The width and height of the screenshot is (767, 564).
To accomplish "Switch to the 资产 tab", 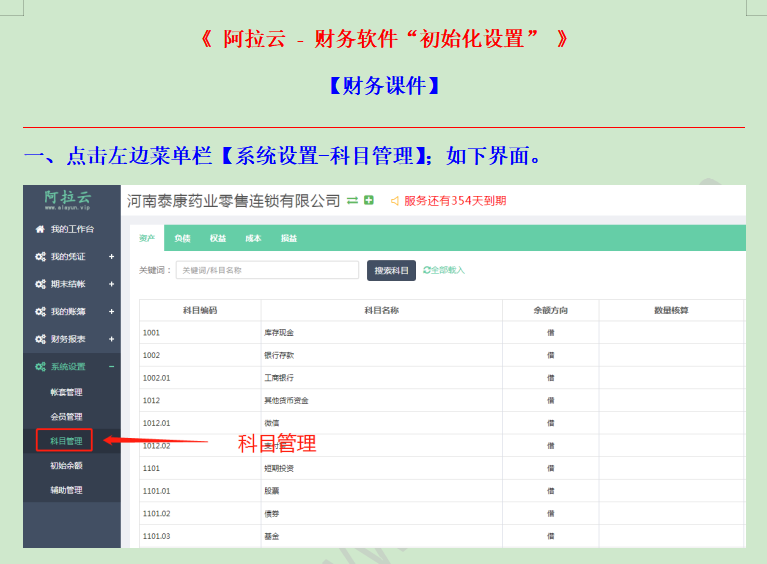I will (147, 238).
